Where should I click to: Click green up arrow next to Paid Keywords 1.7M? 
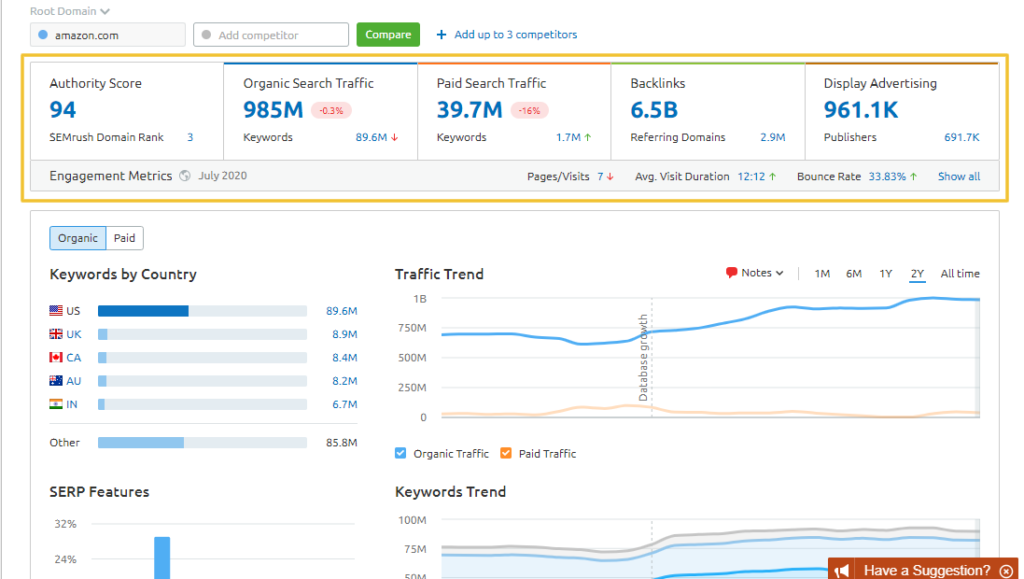point(588,137)
